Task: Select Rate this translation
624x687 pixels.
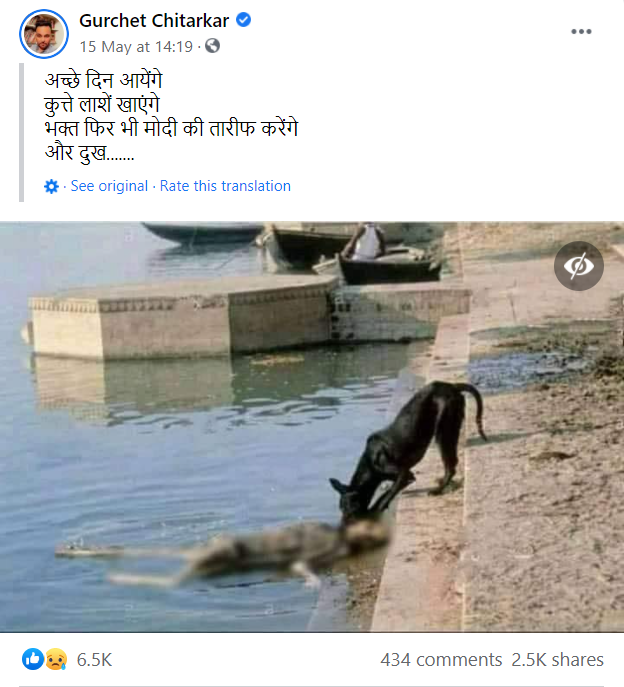Action: point(225,186)
